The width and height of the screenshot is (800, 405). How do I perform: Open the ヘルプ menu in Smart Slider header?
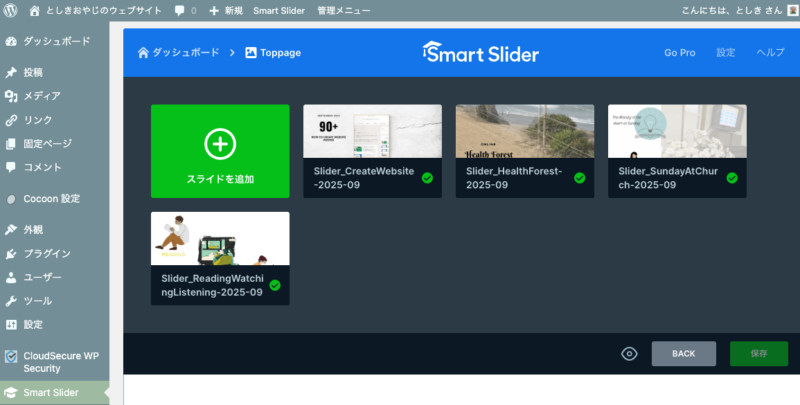(770, 52)
